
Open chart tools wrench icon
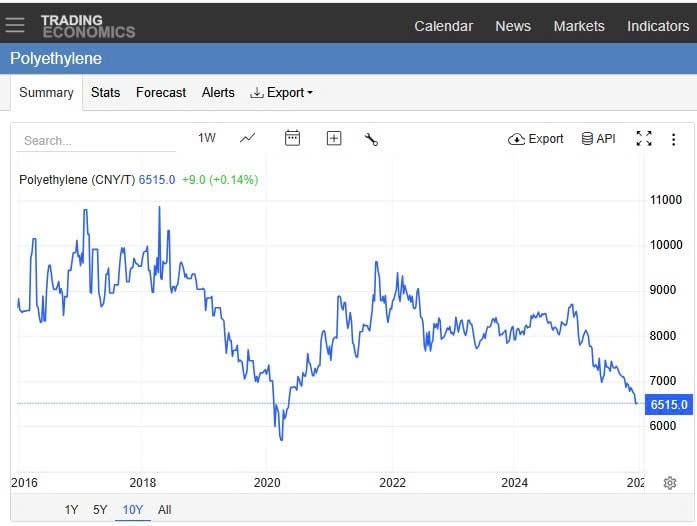[x=371, y=139]
